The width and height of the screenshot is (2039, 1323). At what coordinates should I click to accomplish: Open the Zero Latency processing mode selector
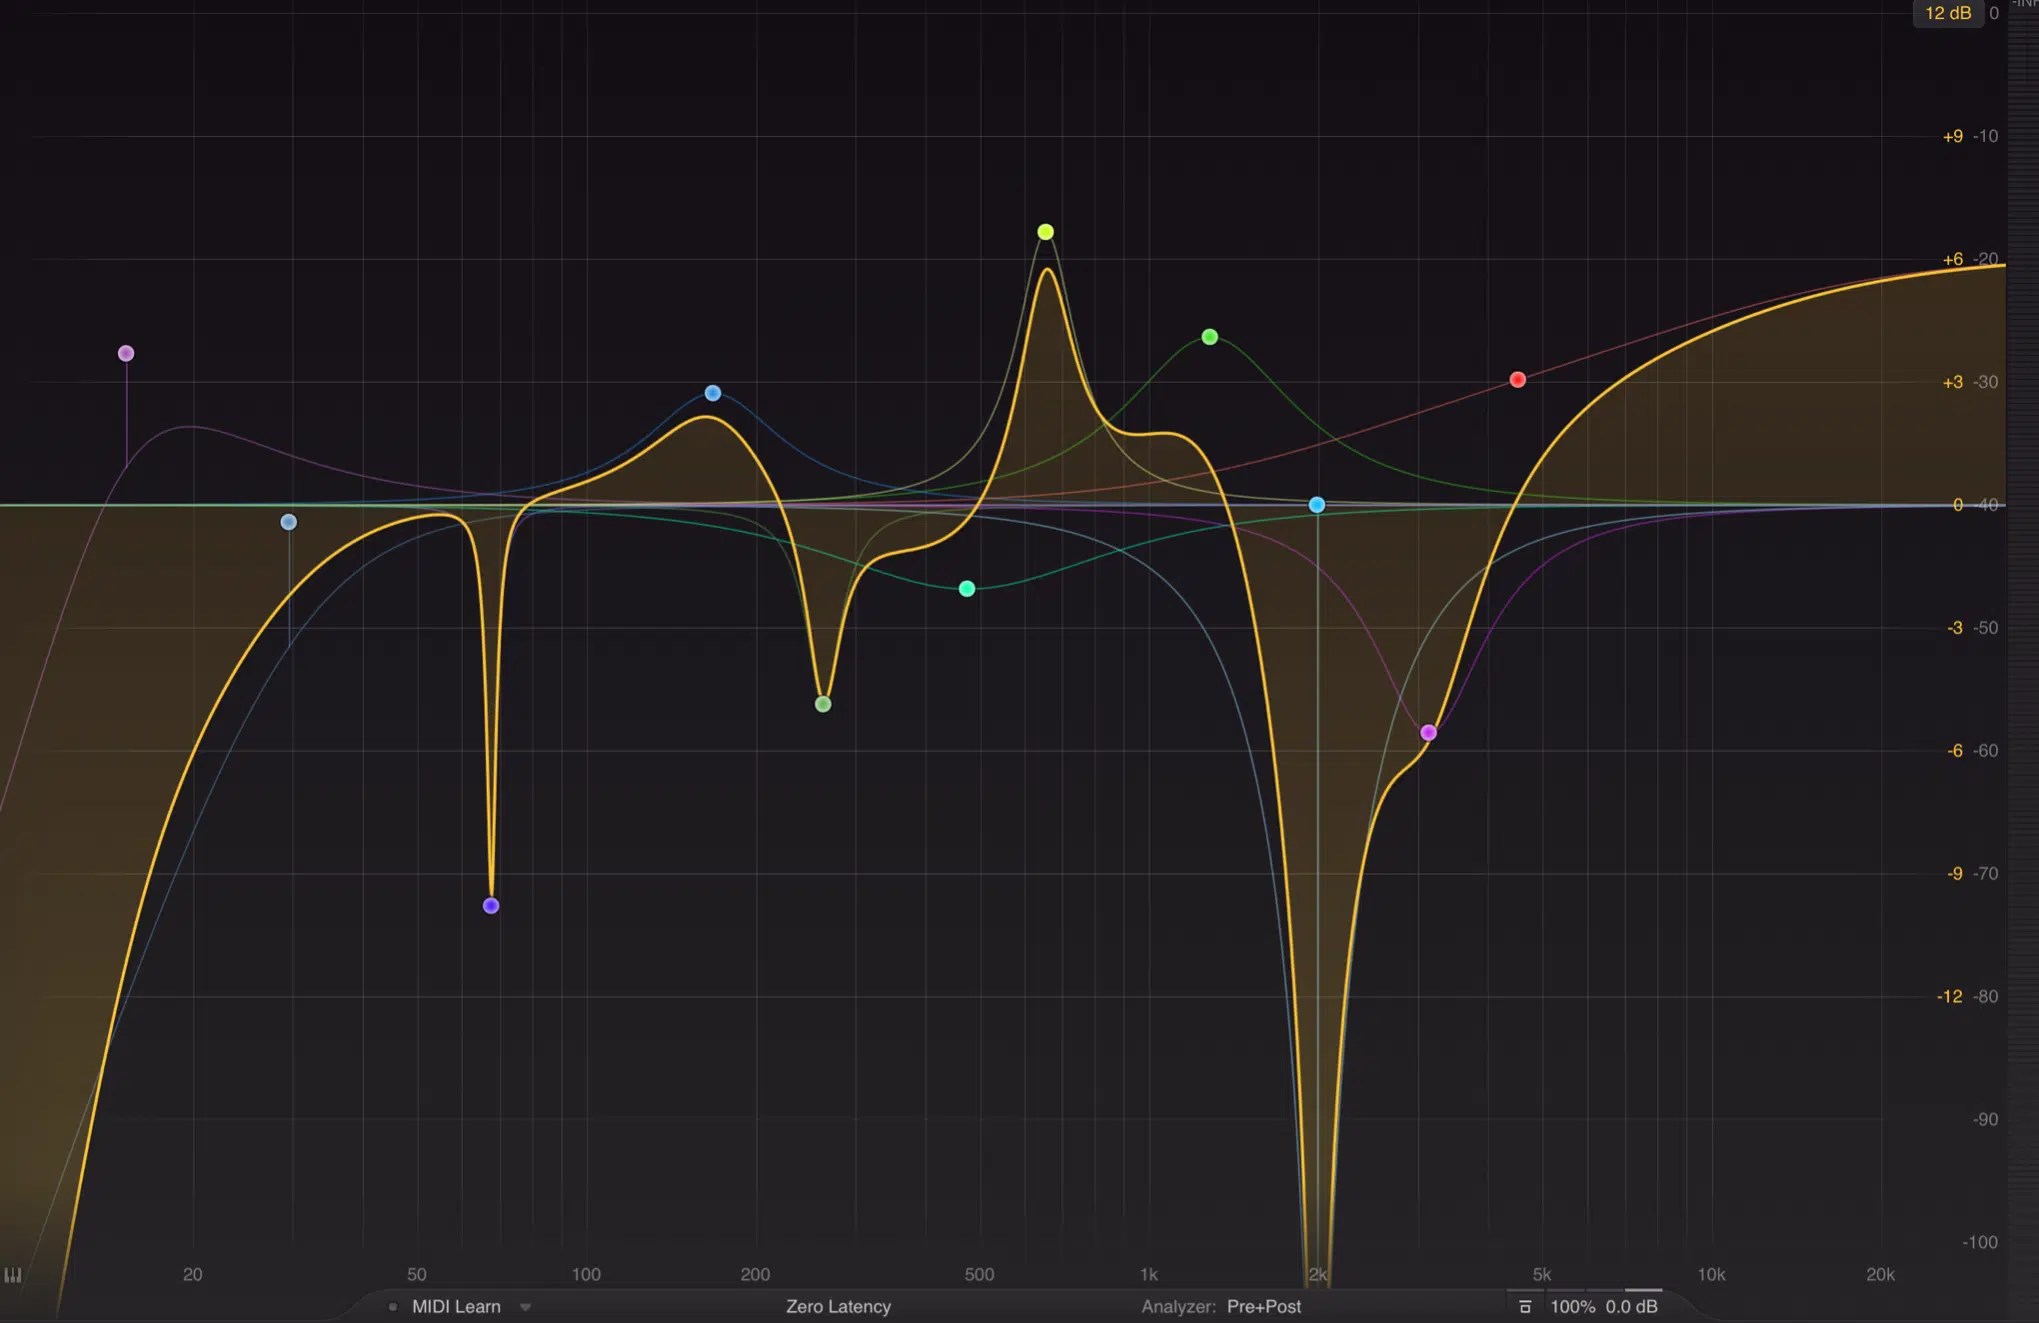(x=837, y=1306)
